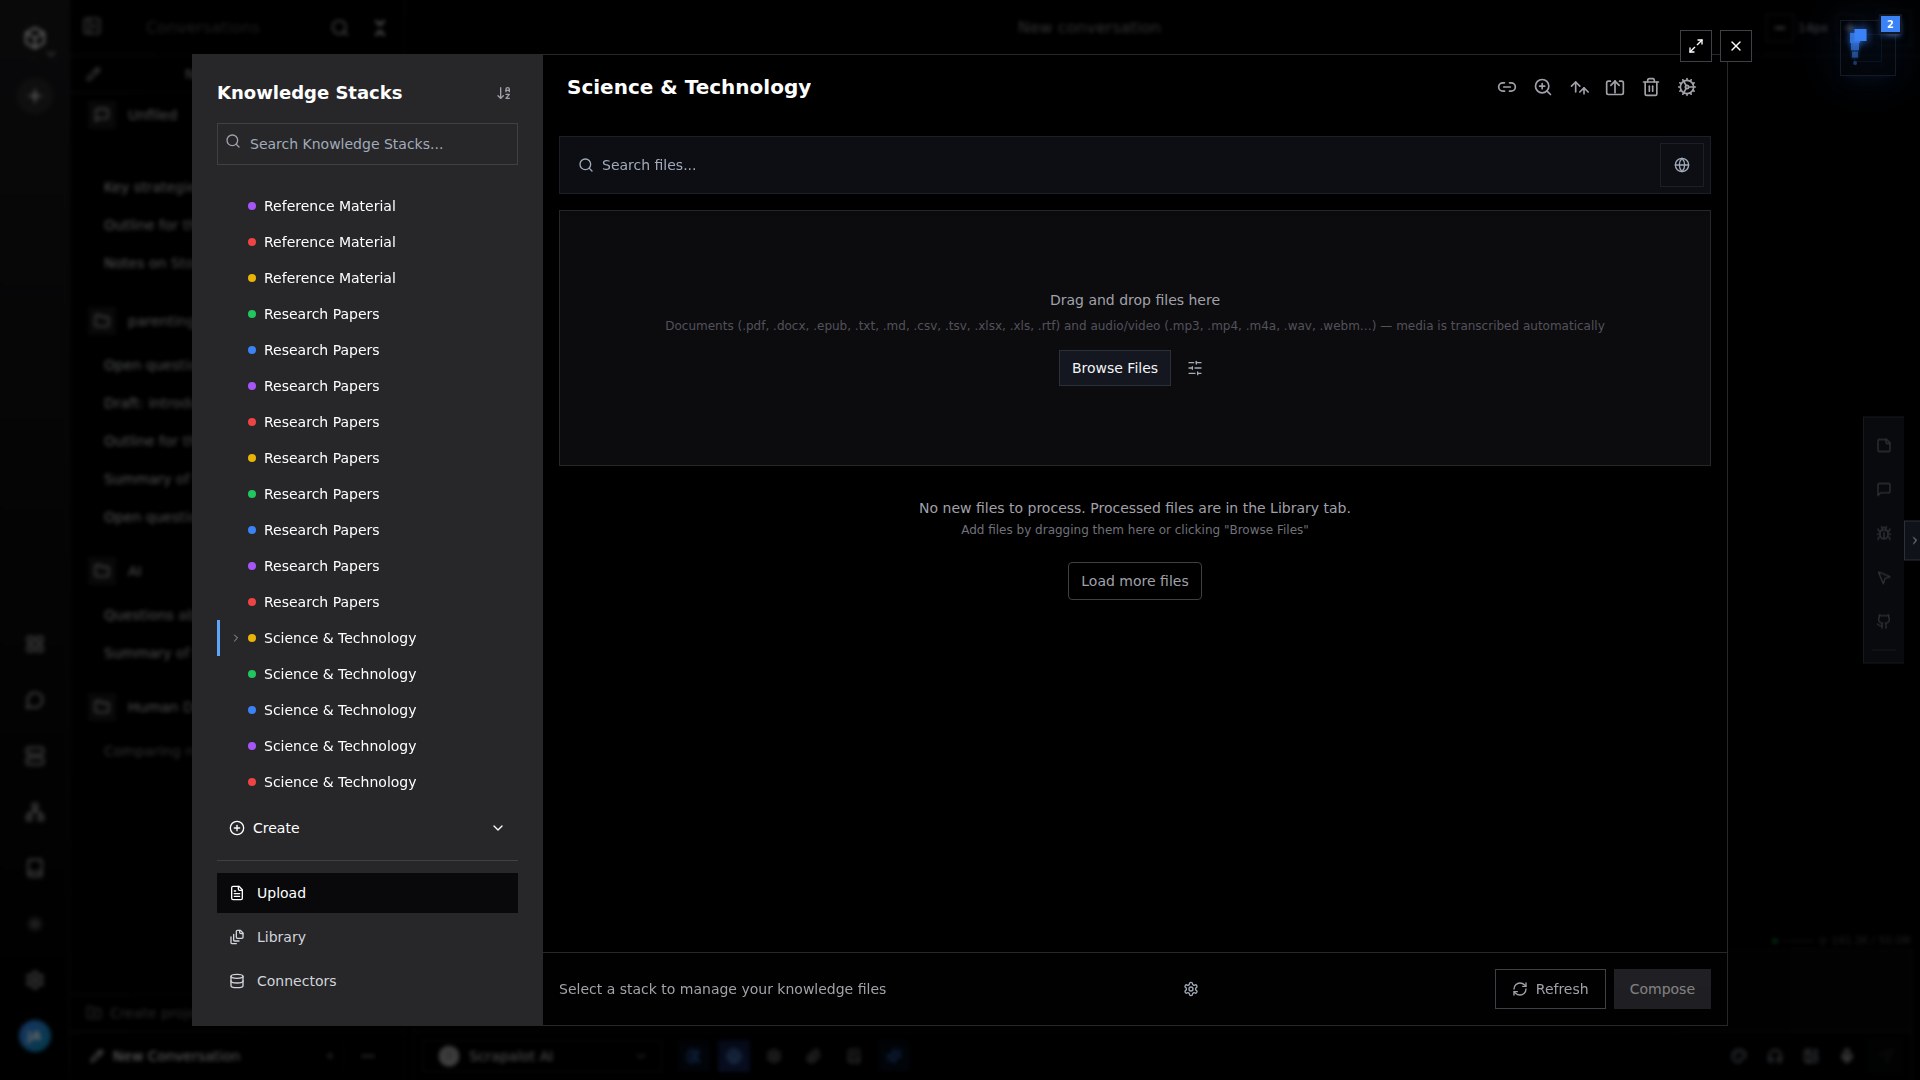Select Reference Material stack with yellow dot
The width and height of the screenshot is (1920, 1080).
[367, 278]
